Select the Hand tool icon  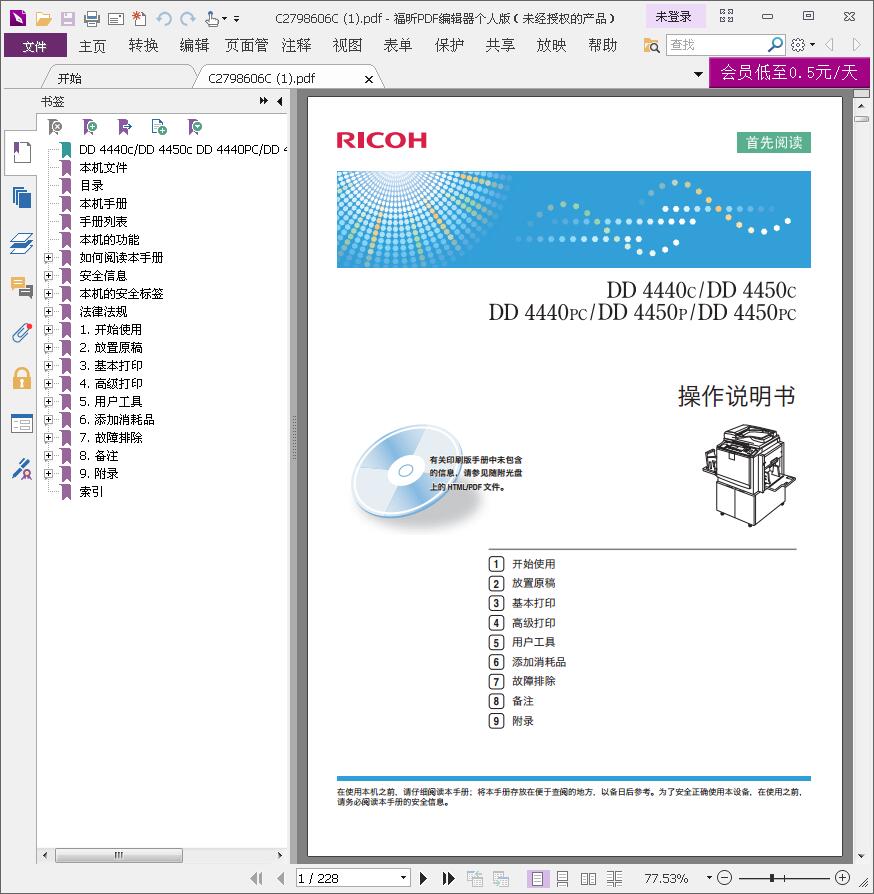coord(212,19)
